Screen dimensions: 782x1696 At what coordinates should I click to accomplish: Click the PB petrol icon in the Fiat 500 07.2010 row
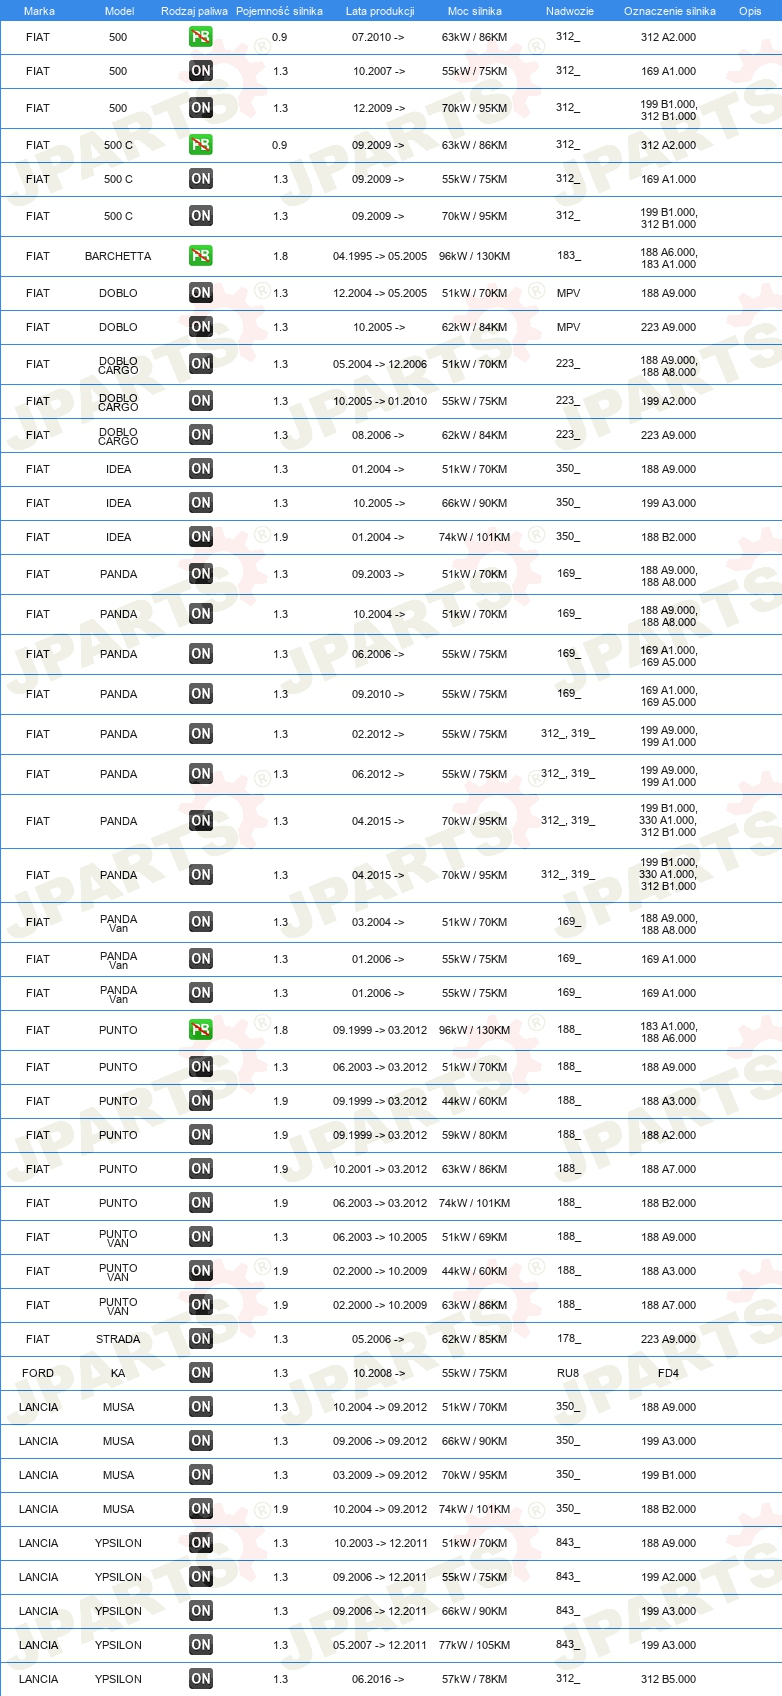point(201,37)
